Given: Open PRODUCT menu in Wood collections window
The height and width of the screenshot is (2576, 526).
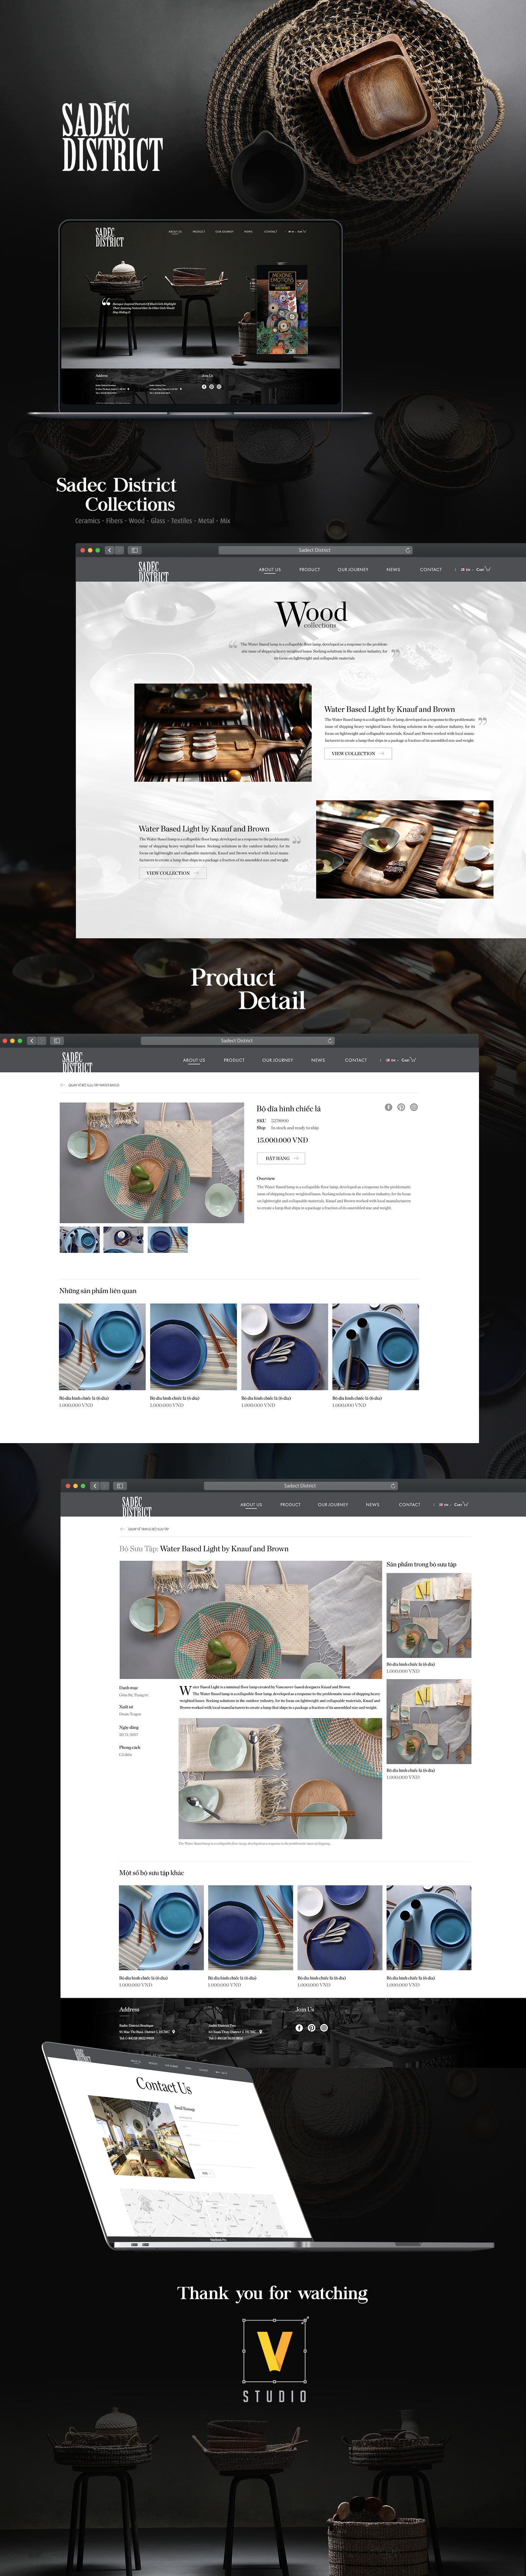Looking at the screenshot, I should coord(310,570).
